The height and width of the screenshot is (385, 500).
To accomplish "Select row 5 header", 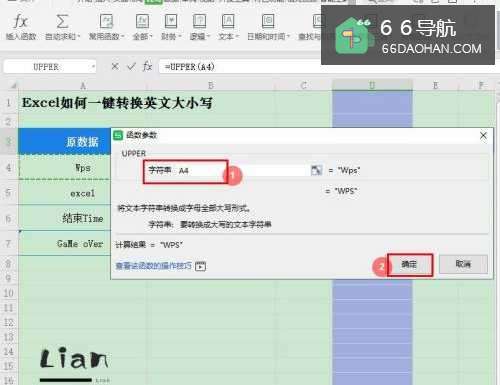I will point(9,193).
